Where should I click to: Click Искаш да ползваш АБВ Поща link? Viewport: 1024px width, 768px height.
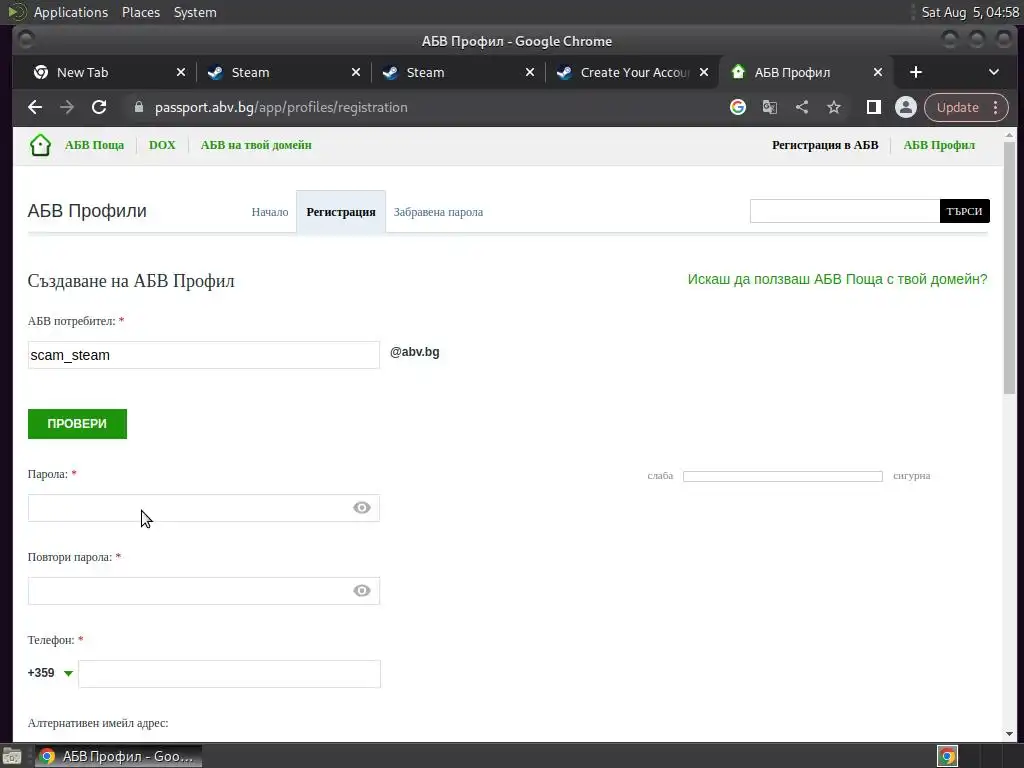[837, 280]
